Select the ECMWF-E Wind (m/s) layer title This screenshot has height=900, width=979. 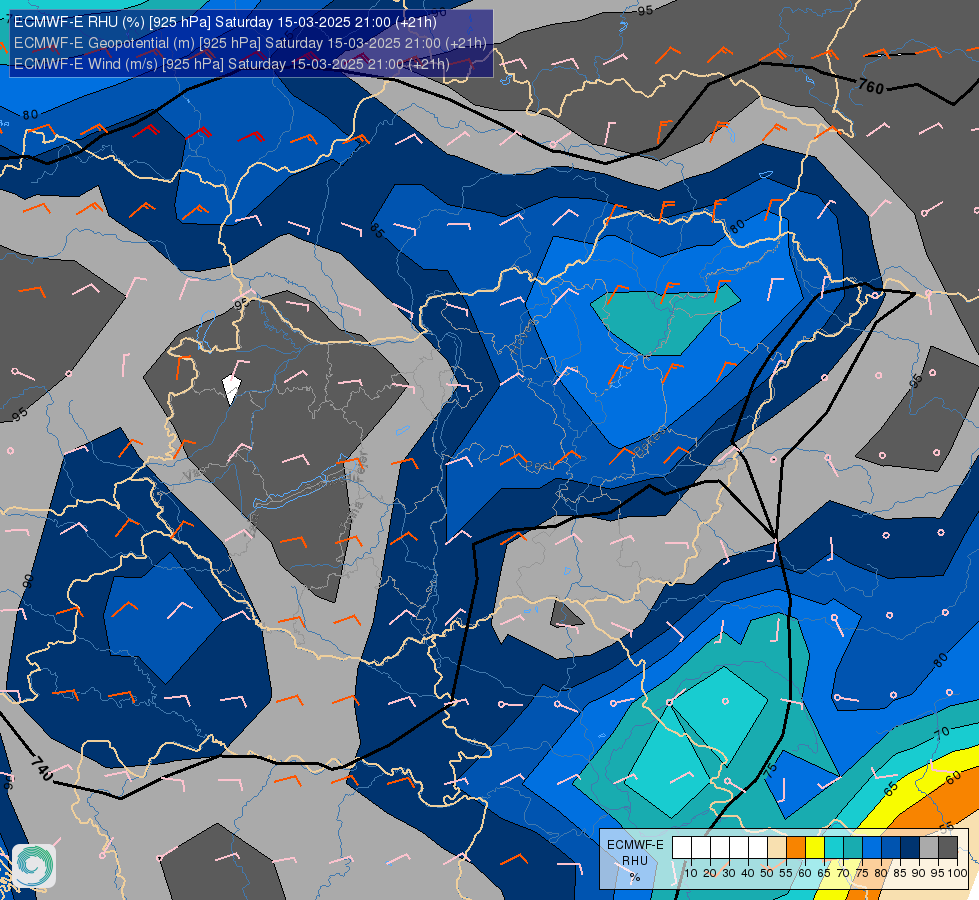[x=232, y=64]
